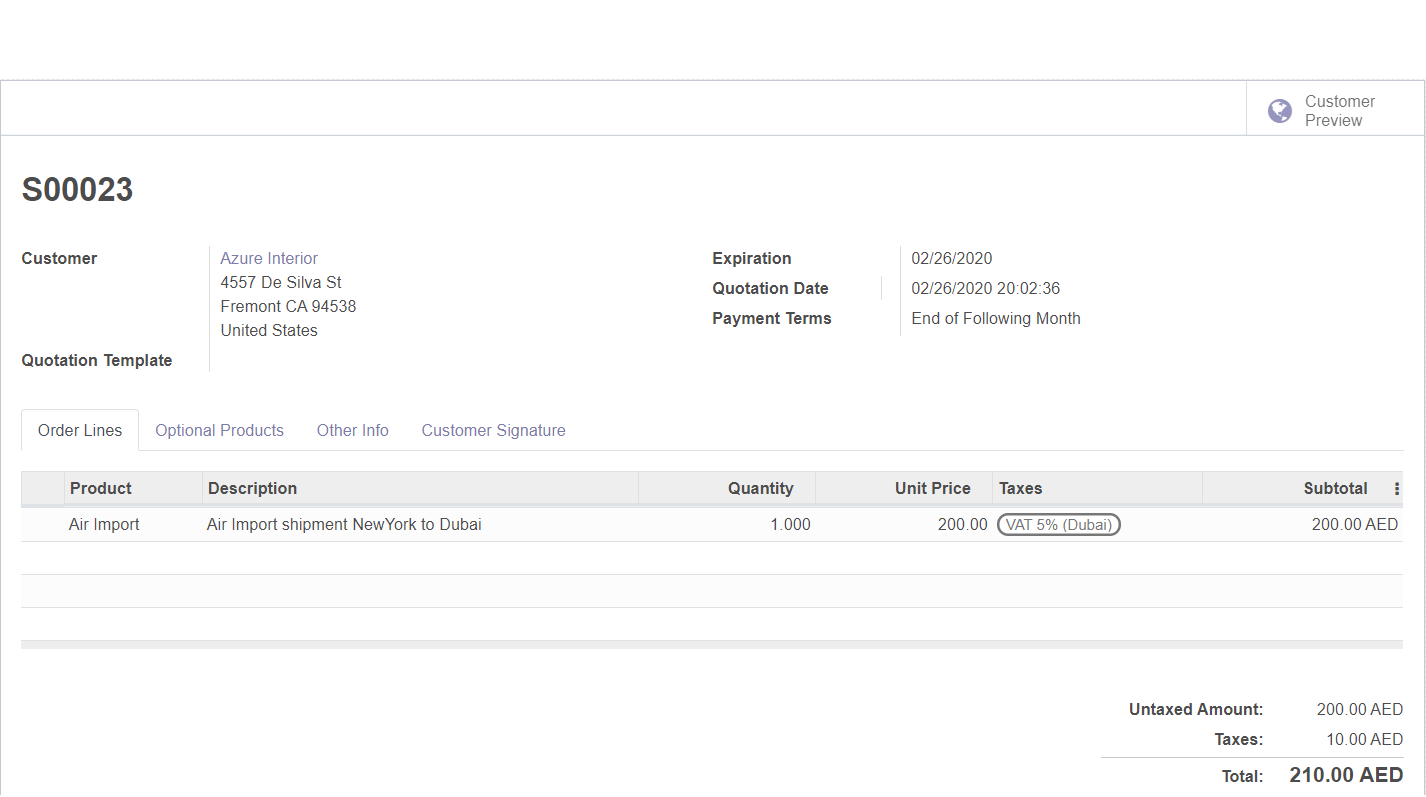
Task: Sort by the Quantity column header
Action: pyautogui.click(x=760, y=489)
